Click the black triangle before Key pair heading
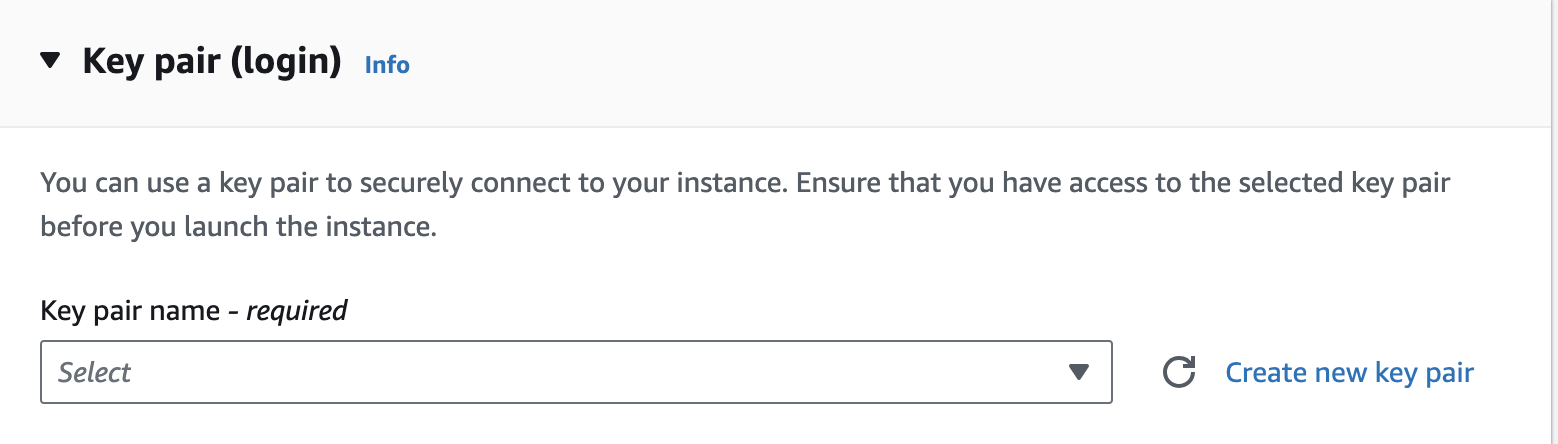The image size is (1558, 444). 50,62
